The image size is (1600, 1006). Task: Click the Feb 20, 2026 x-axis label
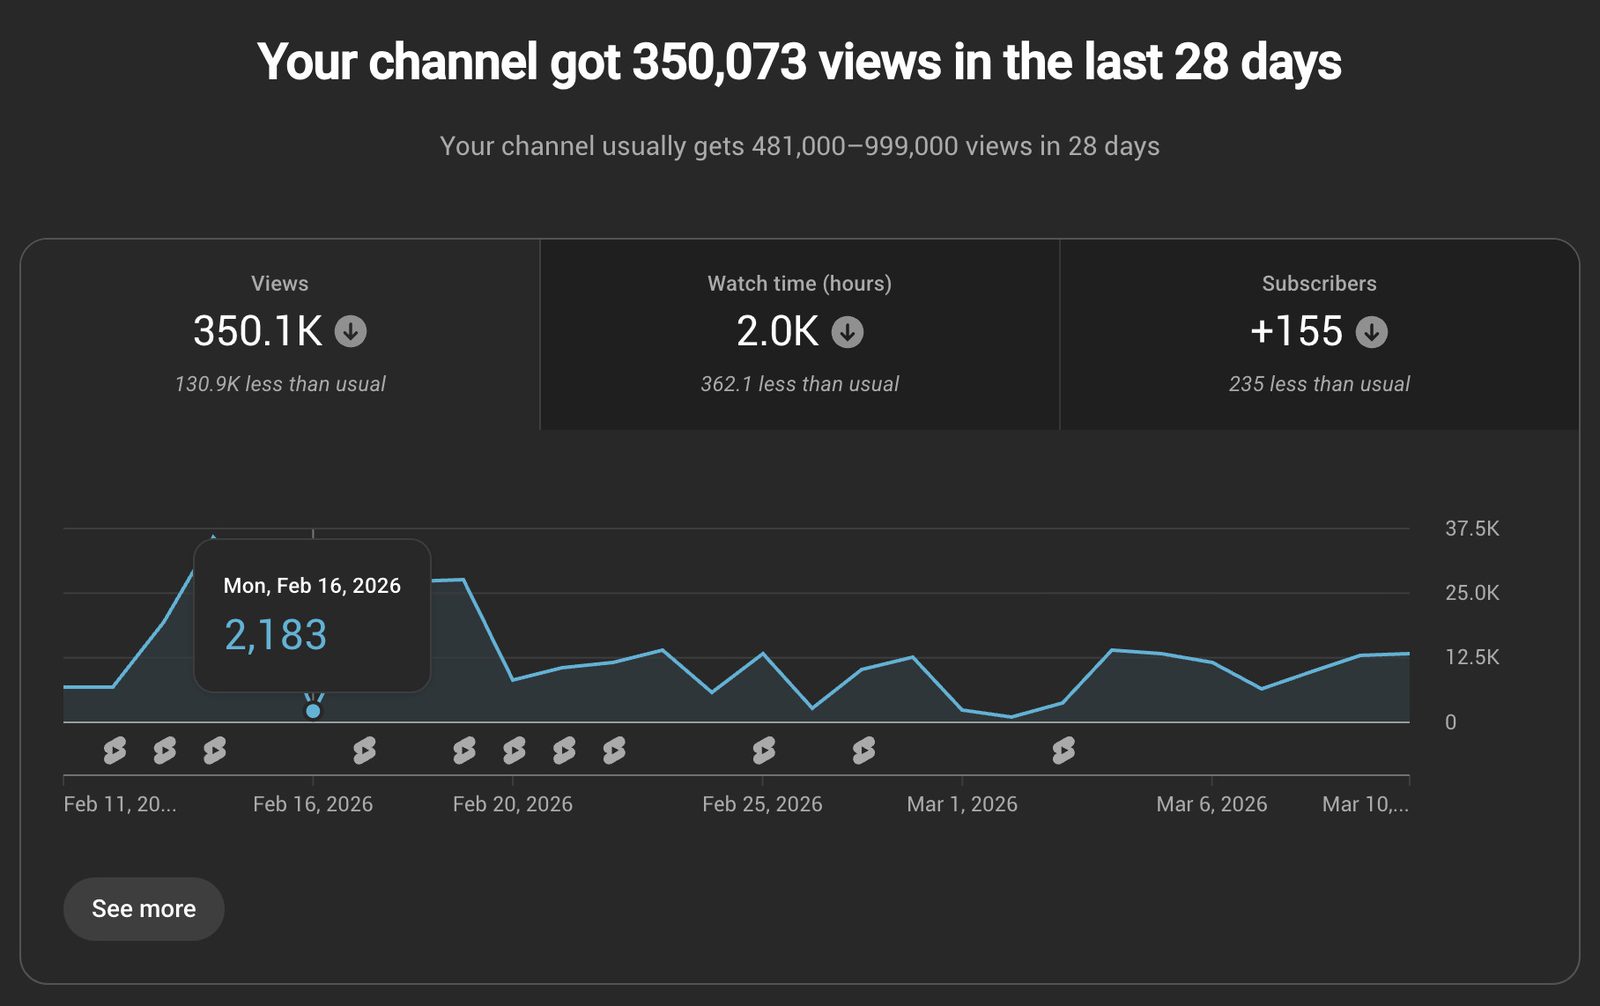point(513,804)
